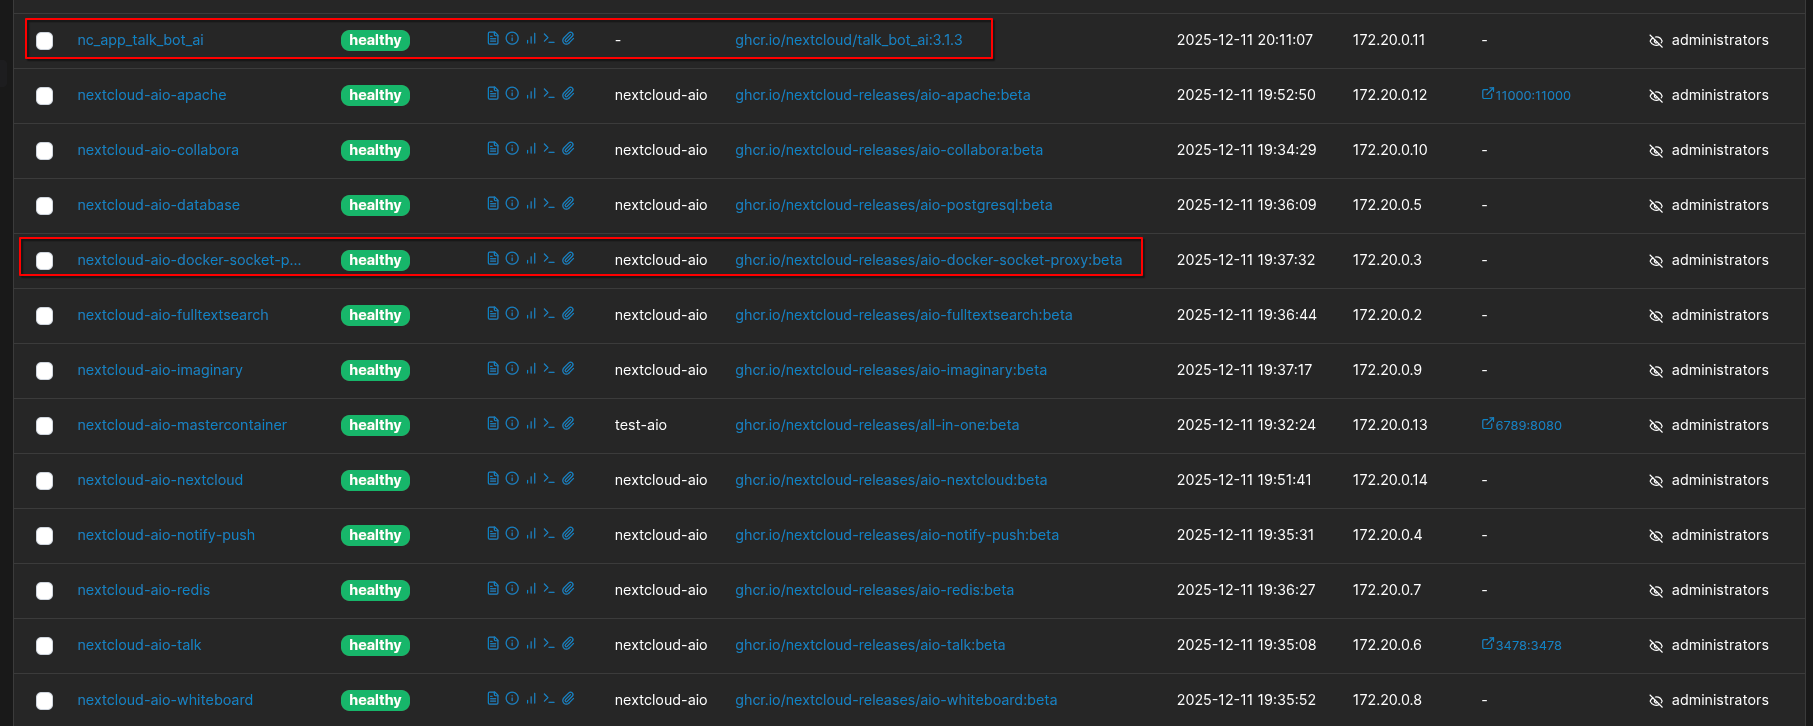
Task: Open logs icon for nc_app_talk_bot_ai
Action: (x=493, y=39)
